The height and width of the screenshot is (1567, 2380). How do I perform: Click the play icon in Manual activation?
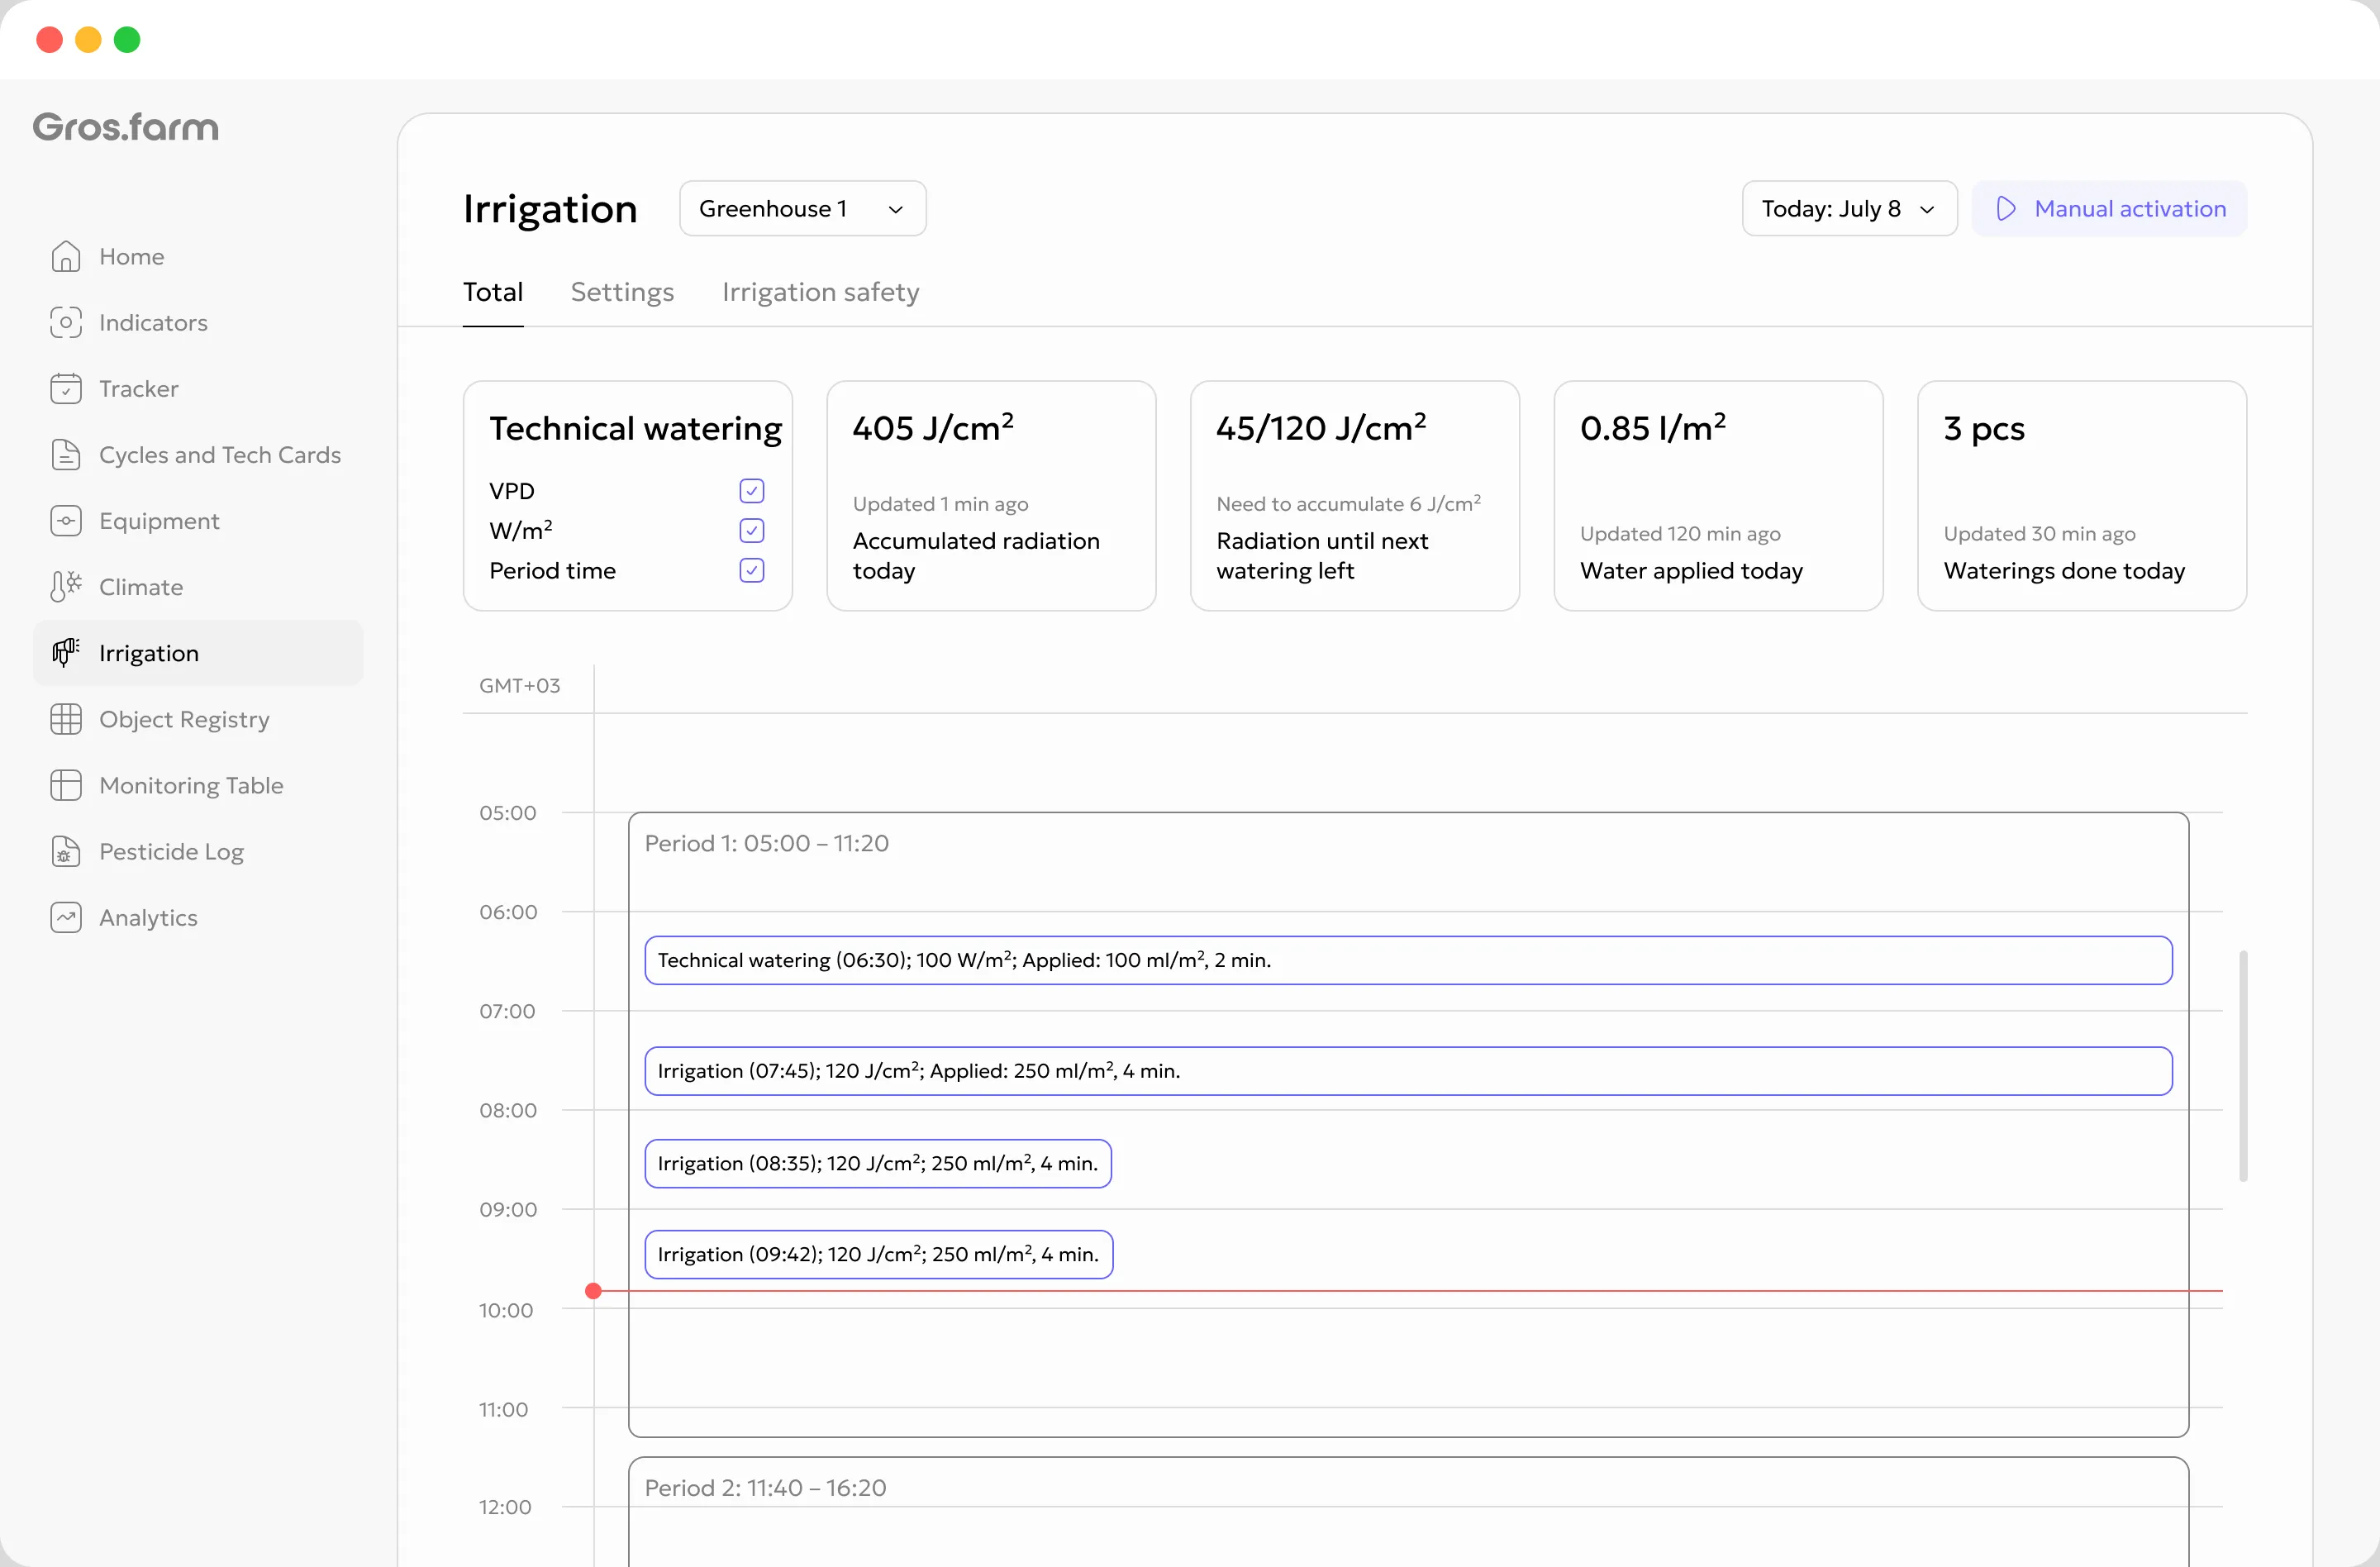point(2006,208)
